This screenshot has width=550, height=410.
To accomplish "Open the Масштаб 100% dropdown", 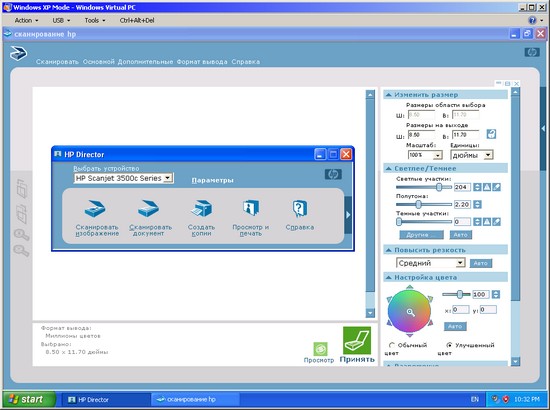I will click(x=437, y=155).
